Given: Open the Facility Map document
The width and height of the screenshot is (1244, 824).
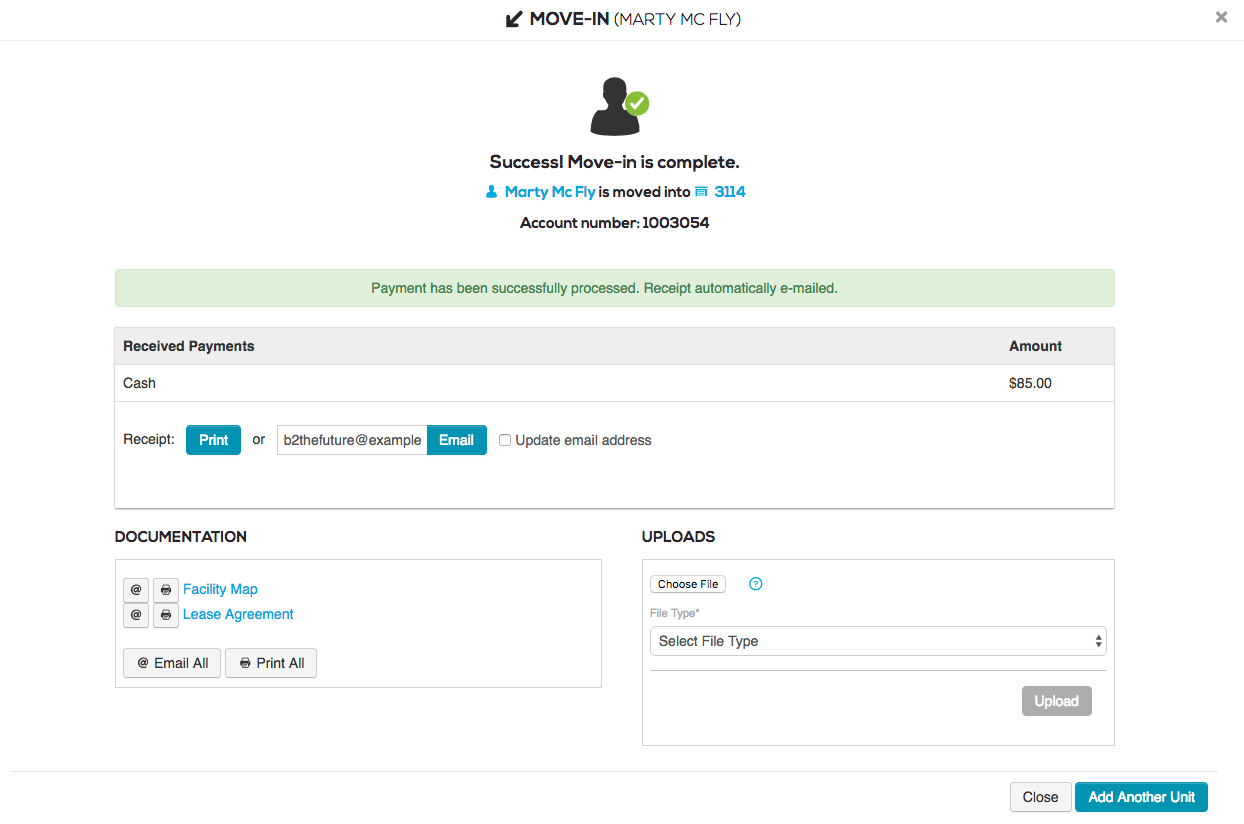Looking at the screenshot, I should coord(220,590).
